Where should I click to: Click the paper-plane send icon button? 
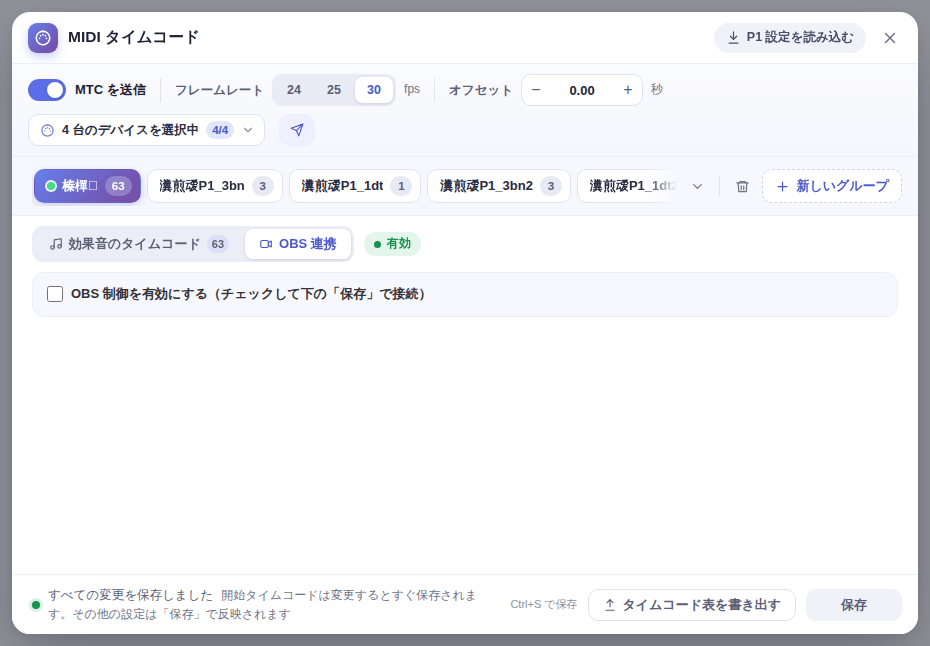point(297,130)
